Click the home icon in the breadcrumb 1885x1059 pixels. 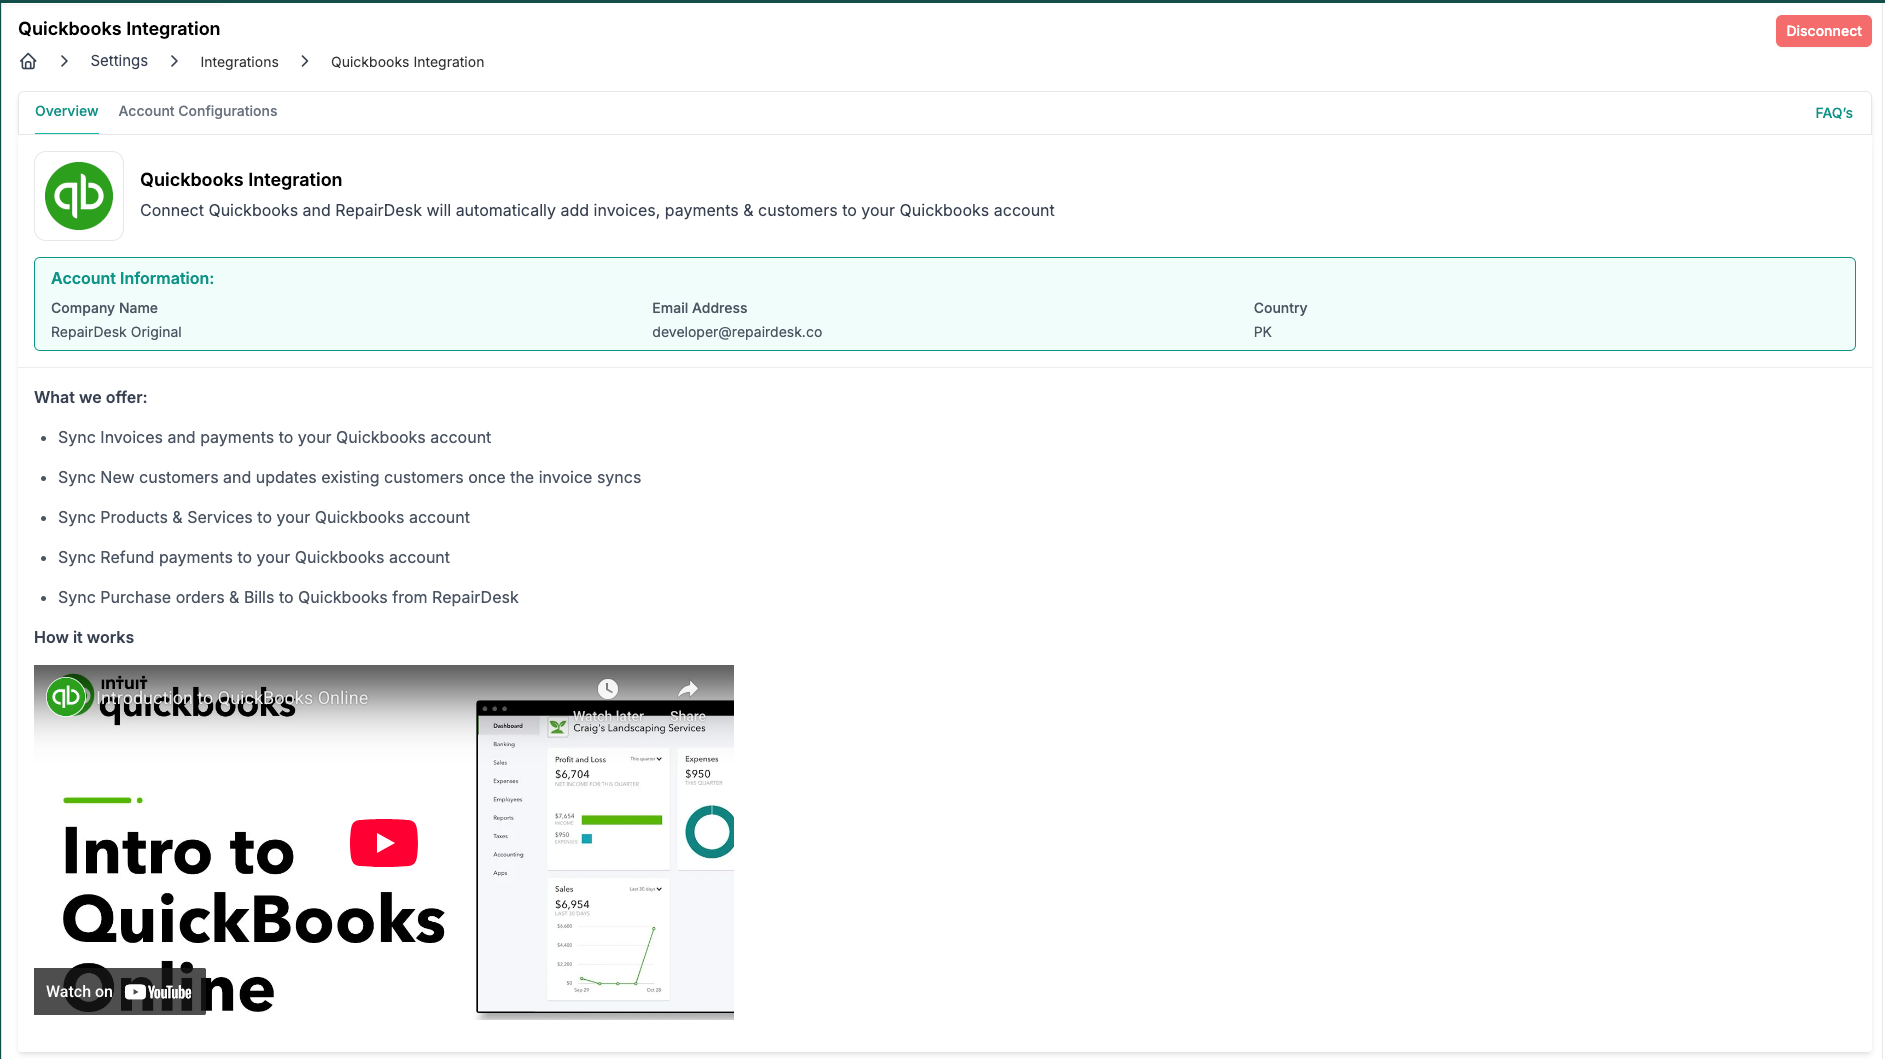28,62
